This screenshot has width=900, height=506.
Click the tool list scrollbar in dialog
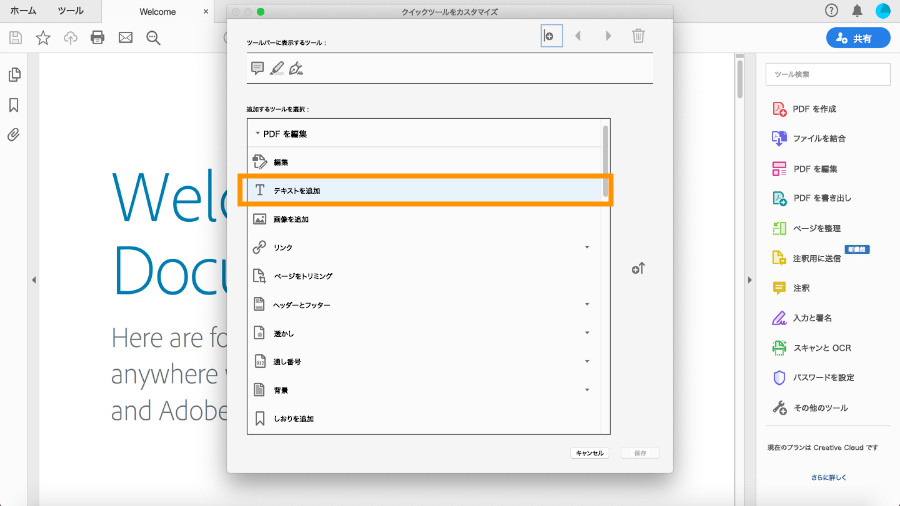606,161
